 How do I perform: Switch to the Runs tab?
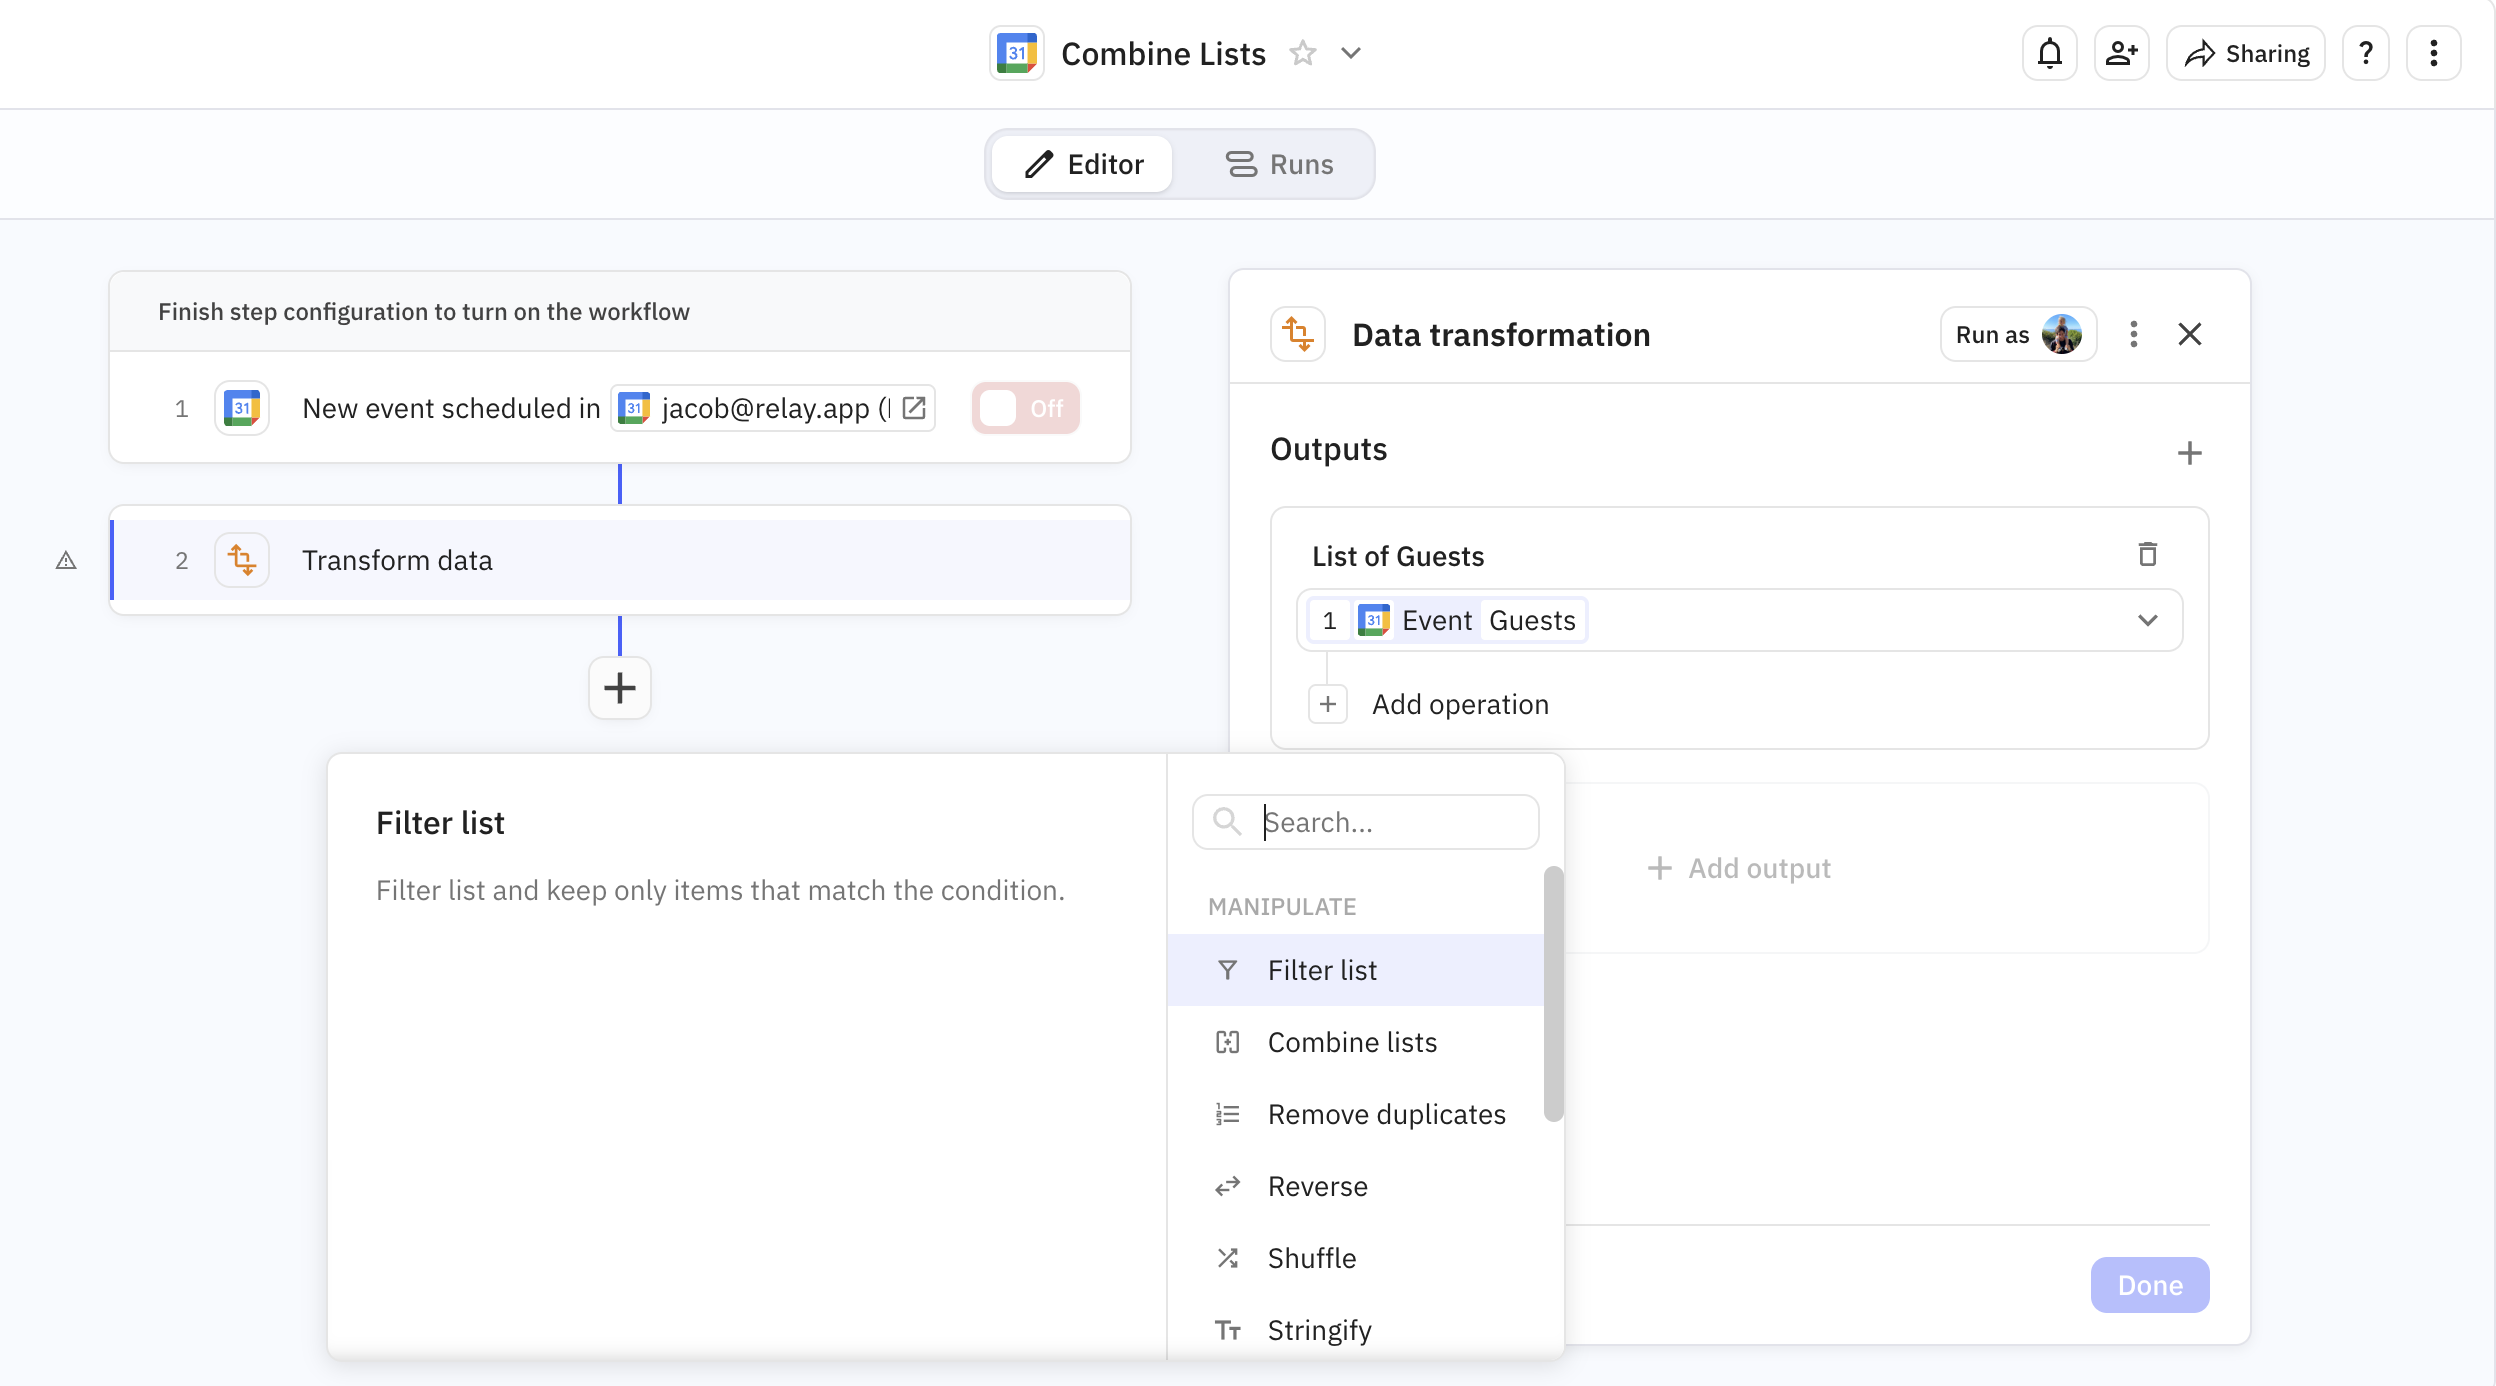[x=1279, y=164]
